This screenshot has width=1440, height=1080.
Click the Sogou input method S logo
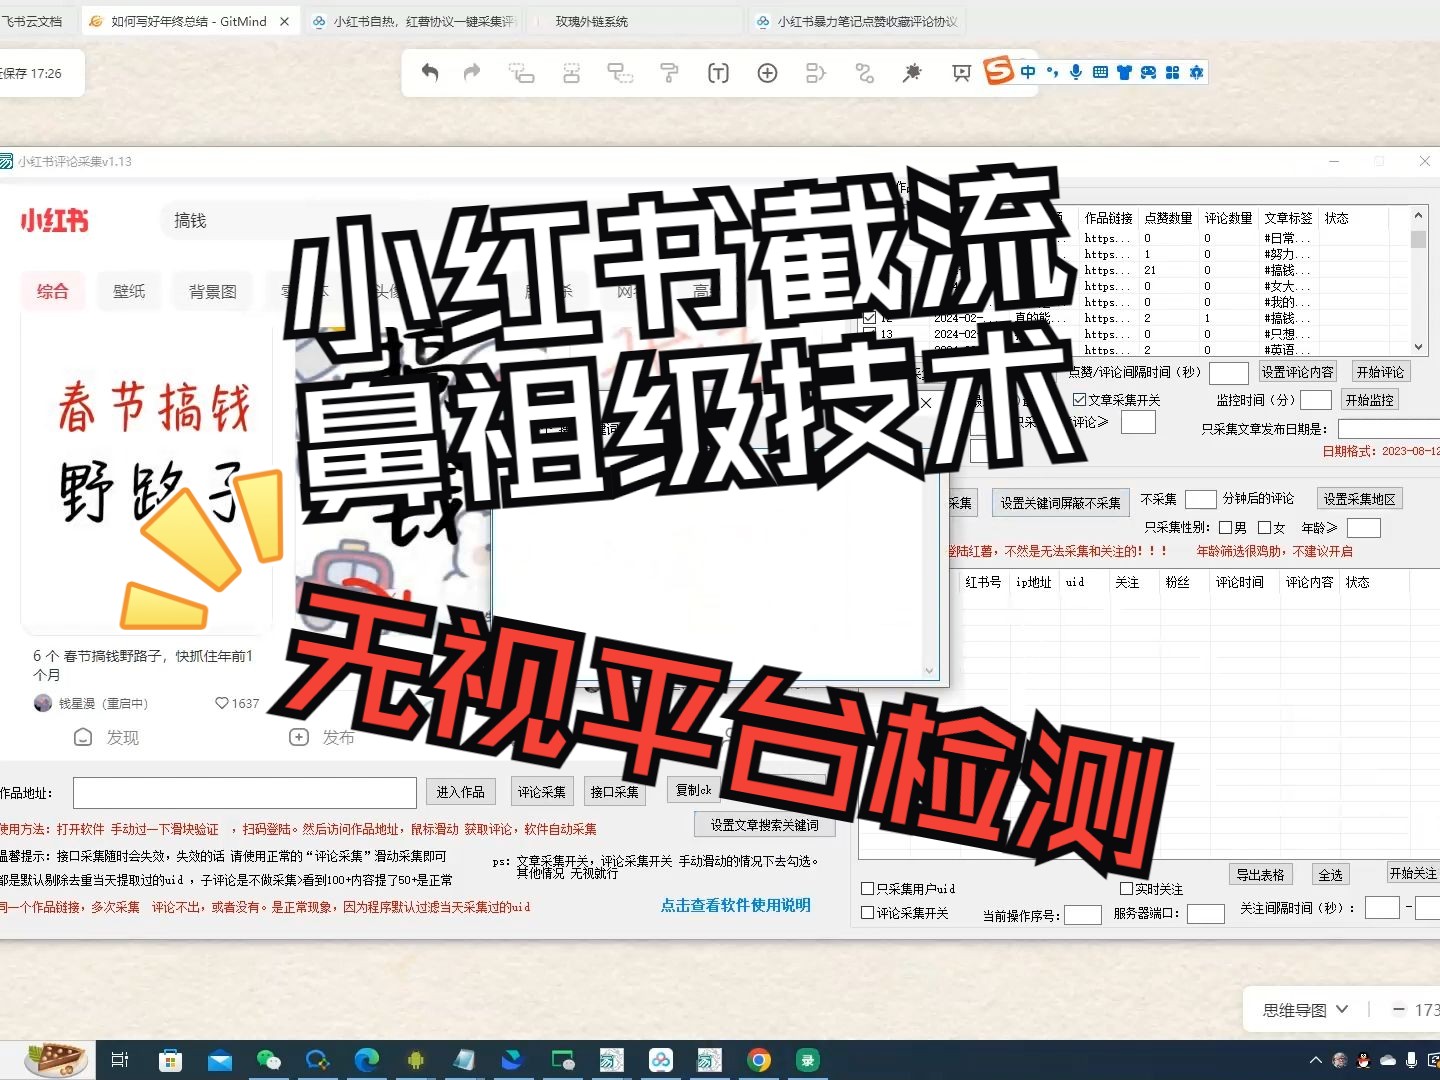[x=999, y=70]
